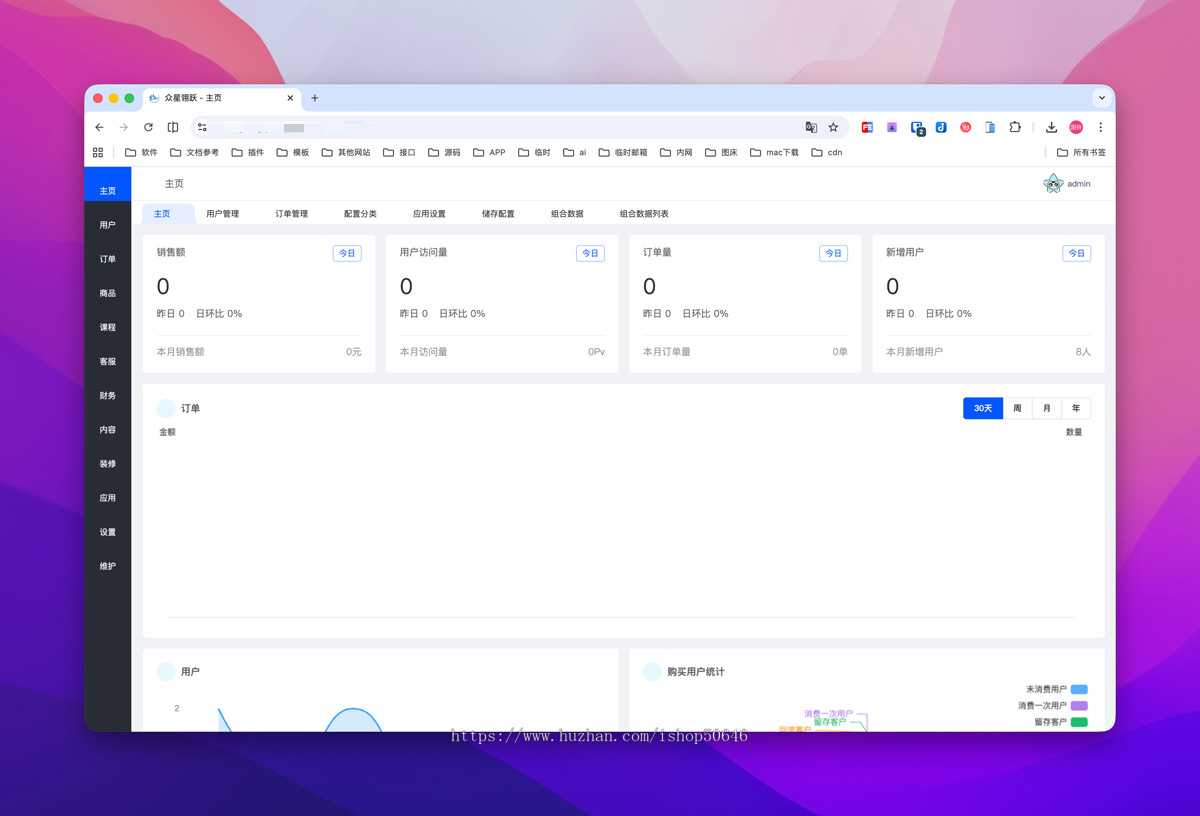The image size is (1200, 816).
Task: Select 设置 in the left sidebar
Action: (108, 532)
